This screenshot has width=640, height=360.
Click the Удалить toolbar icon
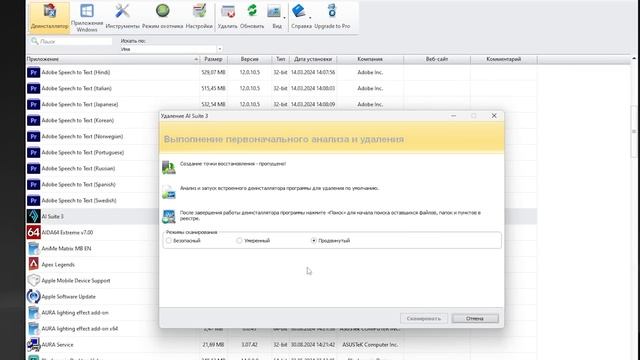point(227,16)
